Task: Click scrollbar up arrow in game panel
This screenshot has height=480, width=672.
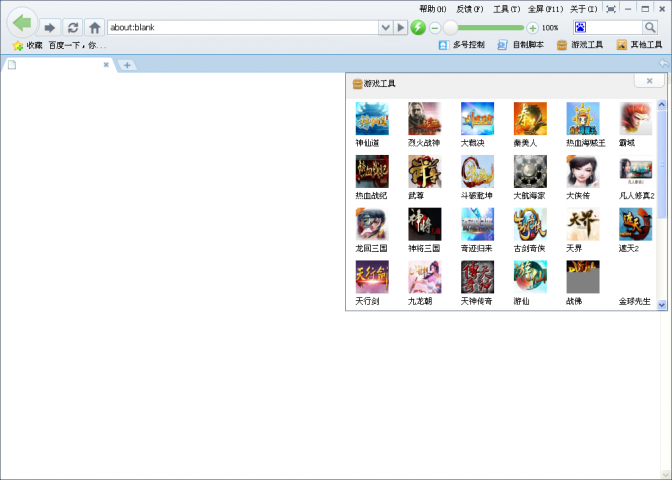Action: [x=661, y=104]
